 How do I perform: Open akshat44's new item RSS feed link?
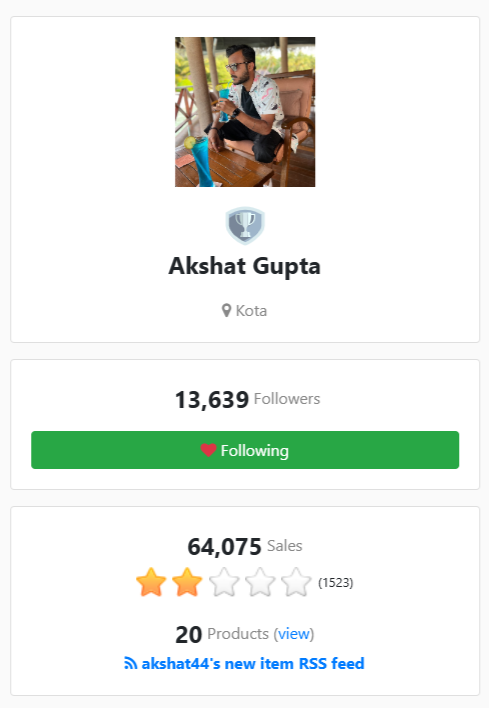click(244, 663)
